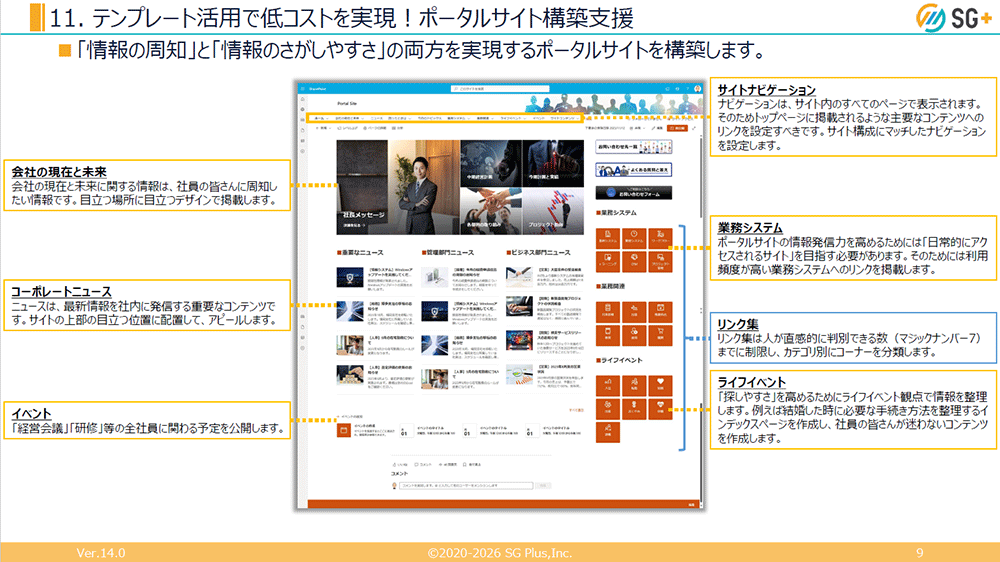Viewport: 1000px width, 562px height.
Task: Click the orange calendar icon in events row
Action: pos(343,431)
